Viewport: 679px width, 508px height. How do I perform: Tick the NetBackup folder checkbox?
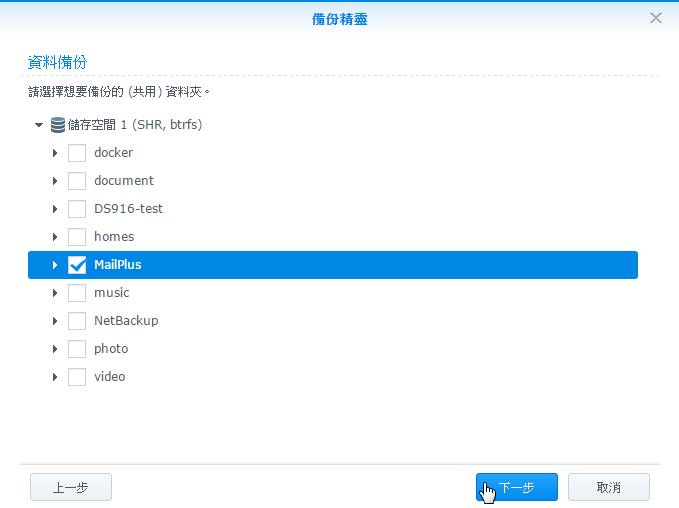[77, 321]
